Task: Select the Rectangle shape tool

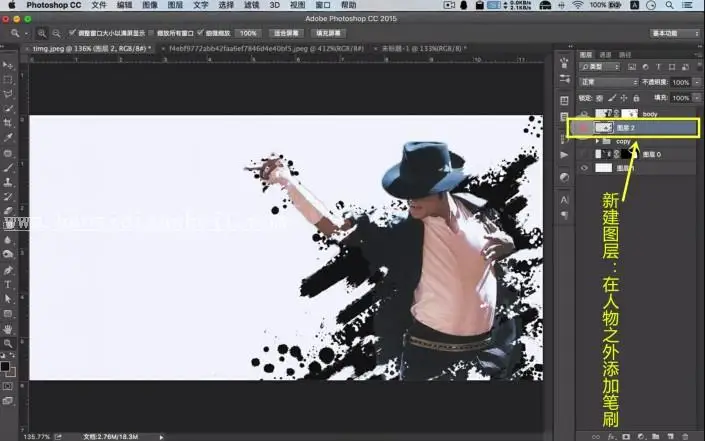Action: tap(8, 314)
